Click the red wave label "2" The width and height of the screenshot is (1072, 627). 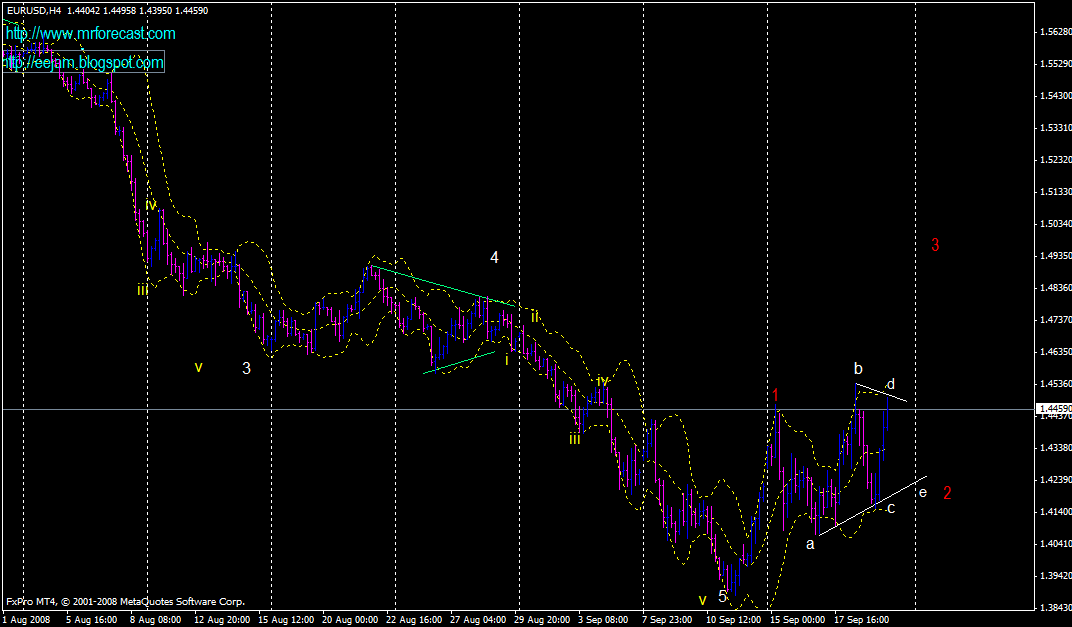(x=947, y=492)
